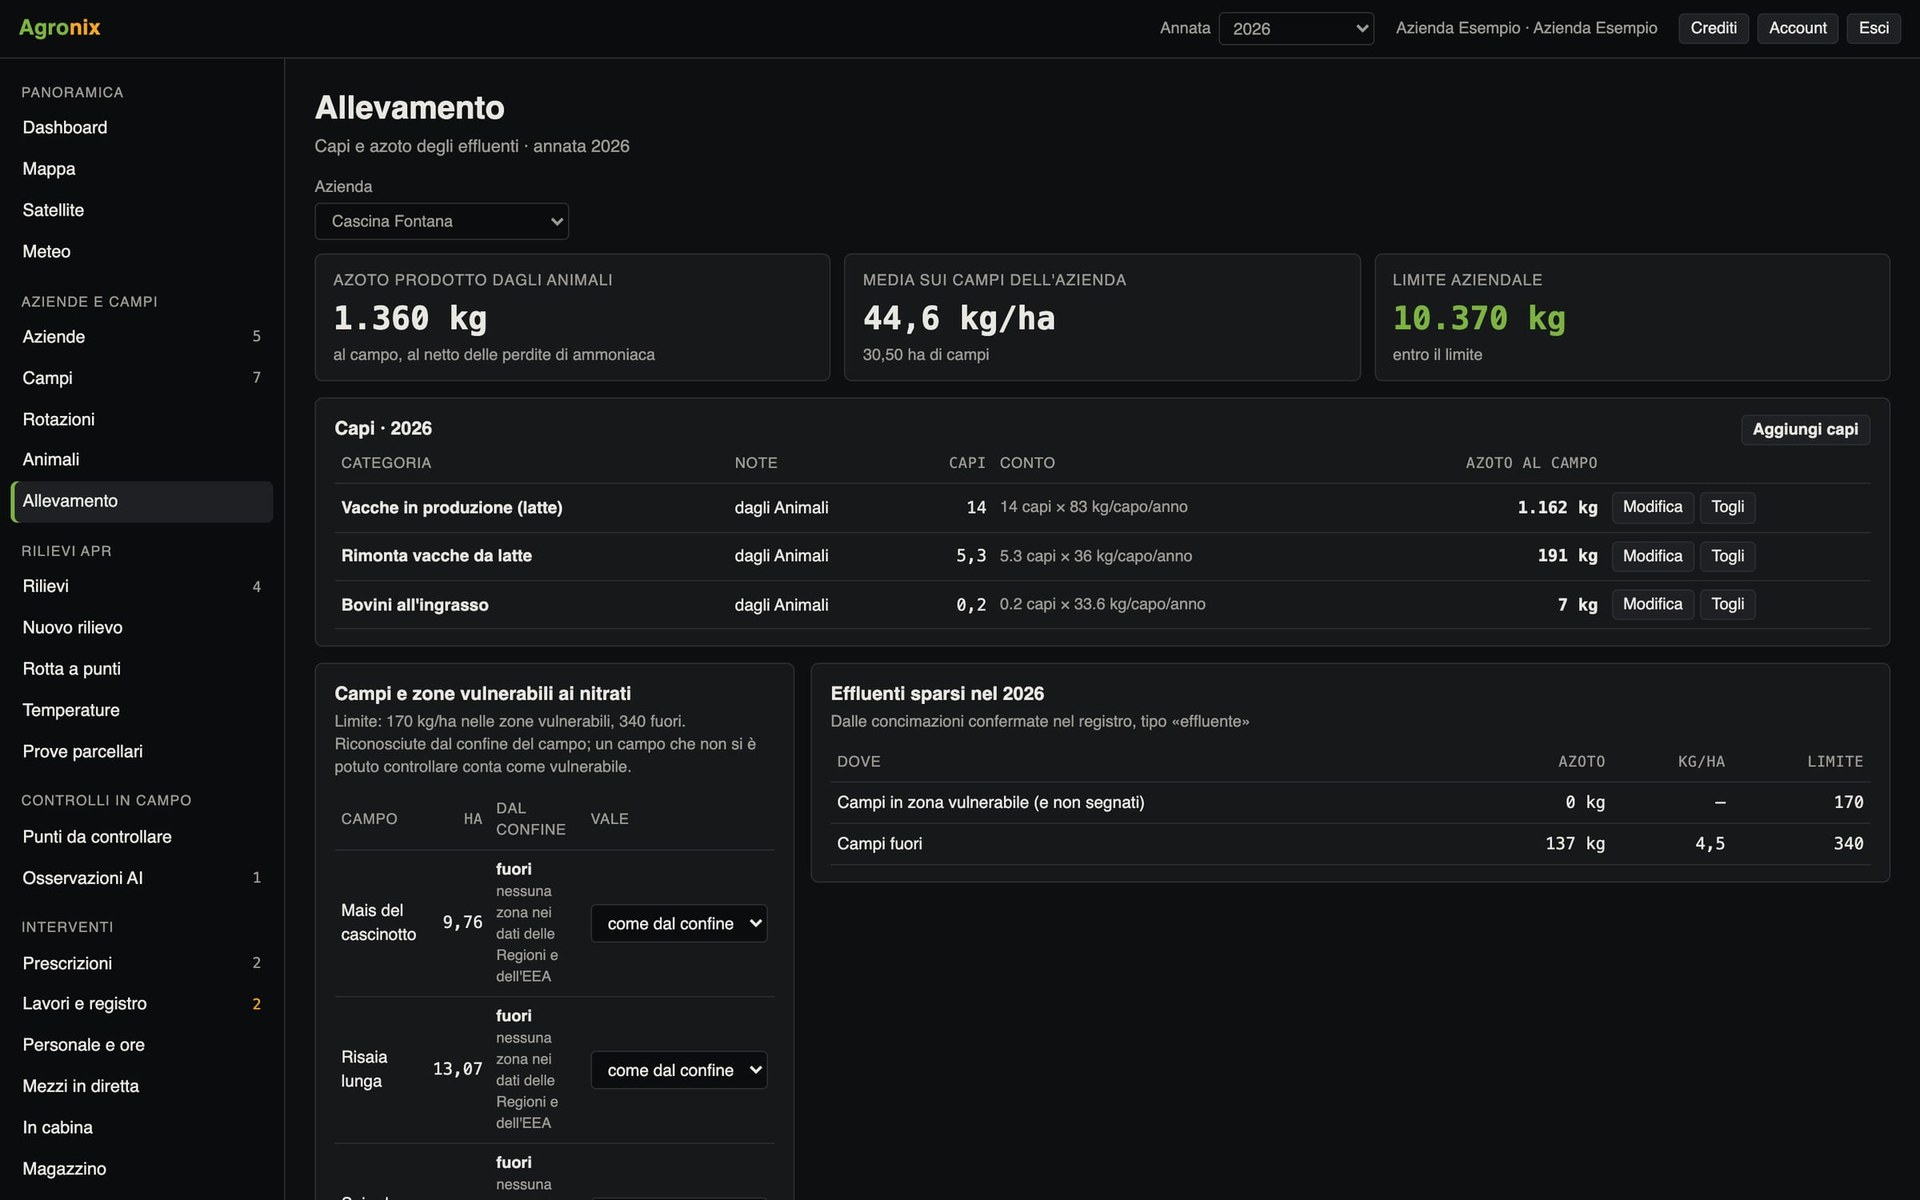Open Personale e ore
The image size is (1920, 1200).
tap(142, 1045)
